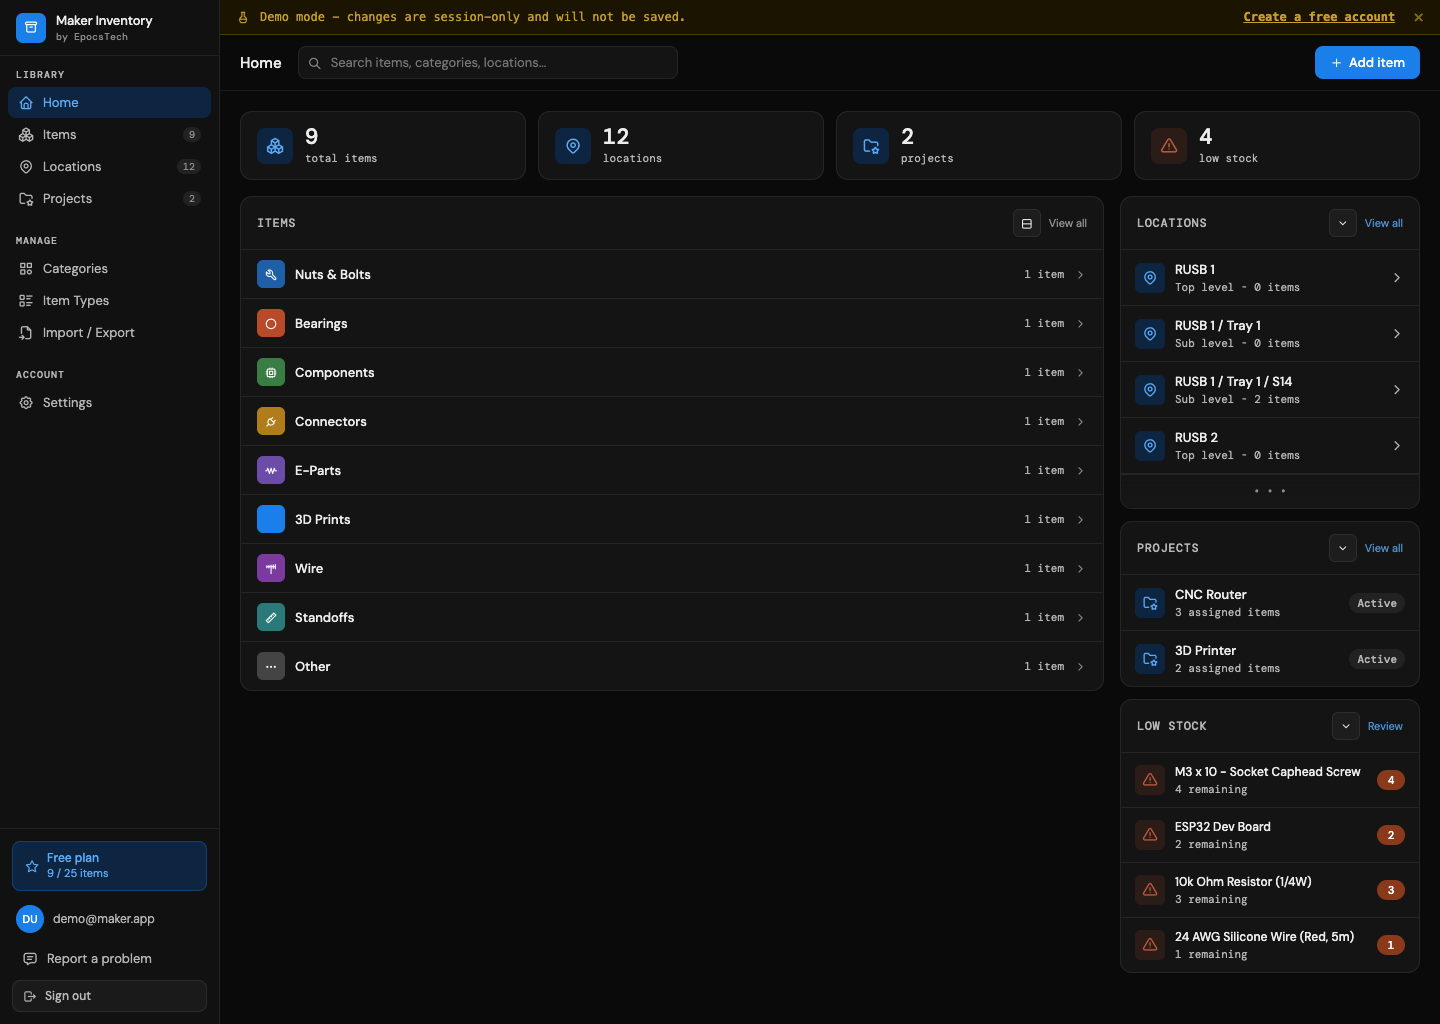Screen dimensions: 1440x1024
Task: Click the Free plan 9 / 25 items card
Action: pyautogui.click(x=109, y=866)
